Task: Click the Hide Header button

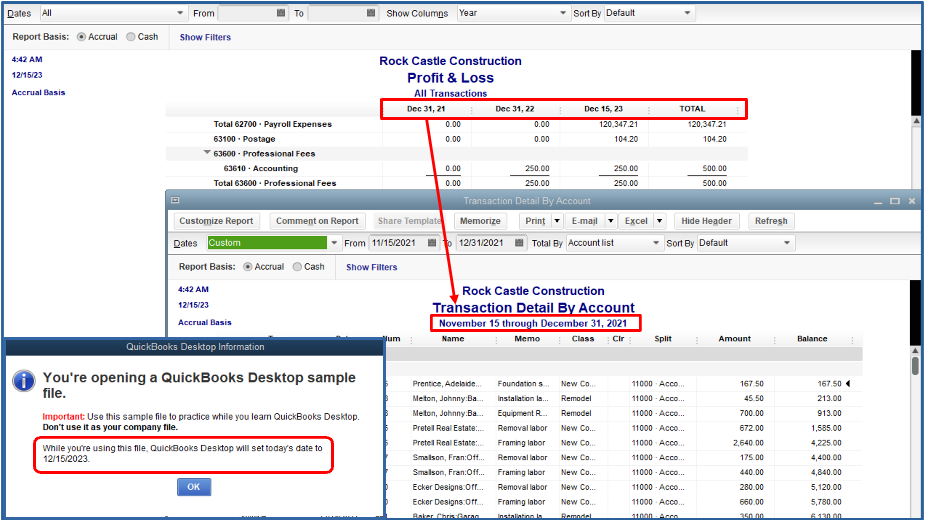Action: pos(706,221)
